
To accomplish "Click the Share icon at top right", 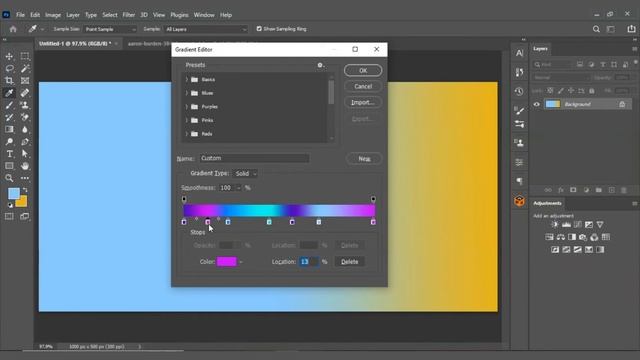I will (631, 29).
